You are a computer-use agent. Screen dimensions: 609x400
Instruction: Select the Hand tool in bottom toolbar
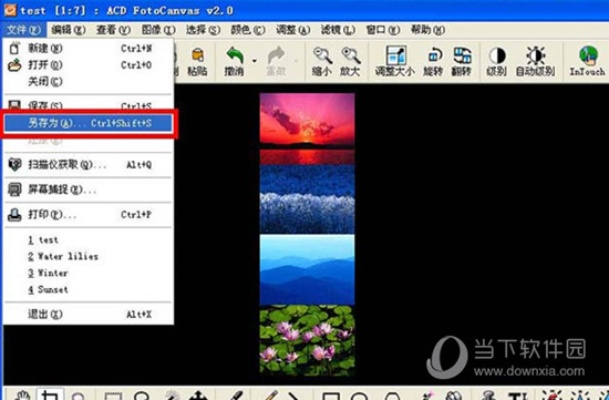[x=23, y=395]
